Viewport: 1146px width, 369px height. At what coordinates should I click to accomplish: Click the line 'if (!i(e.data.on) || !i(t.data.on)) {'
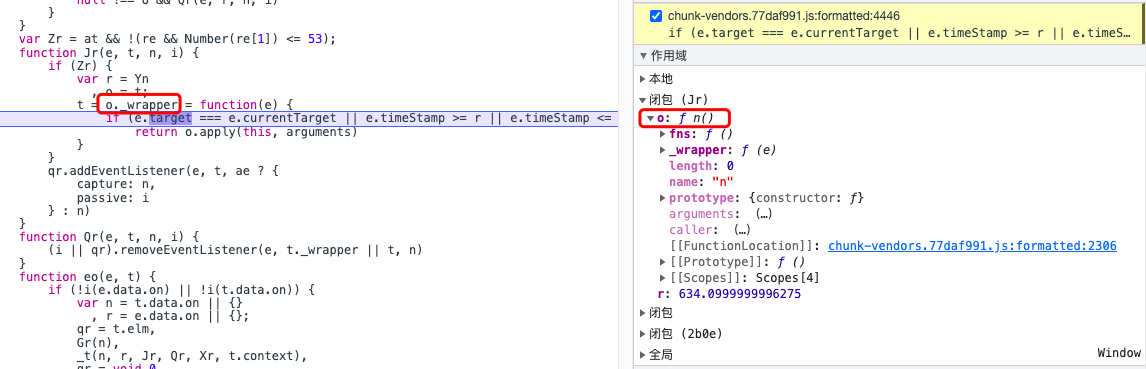pyautogui.click(x=181, y=289)
